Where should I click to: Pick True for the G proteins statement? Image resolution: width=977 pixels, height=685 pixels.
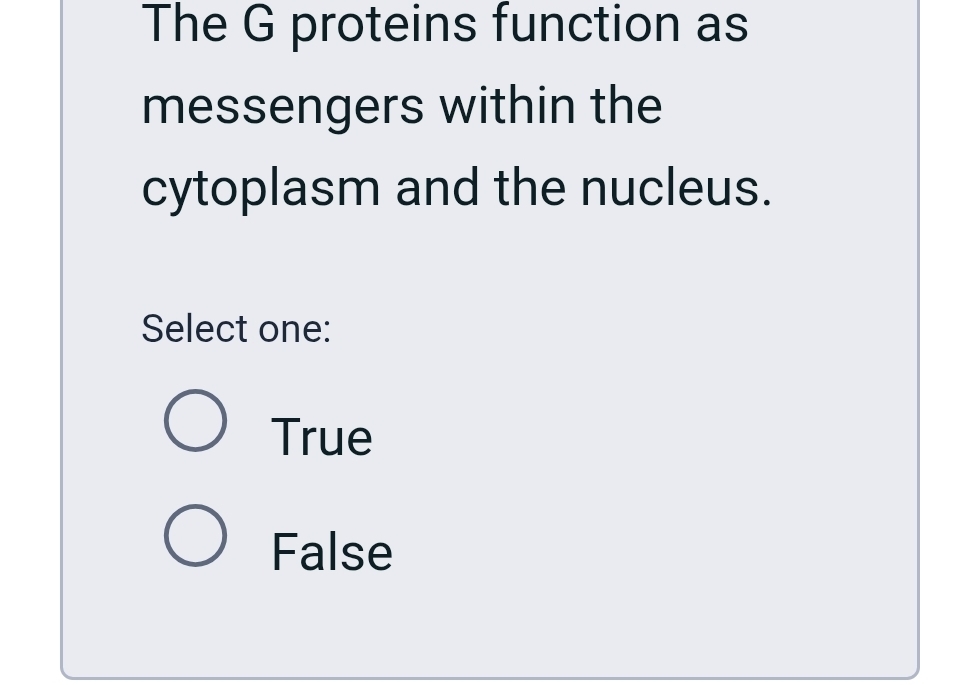click(x=196, y=420)
